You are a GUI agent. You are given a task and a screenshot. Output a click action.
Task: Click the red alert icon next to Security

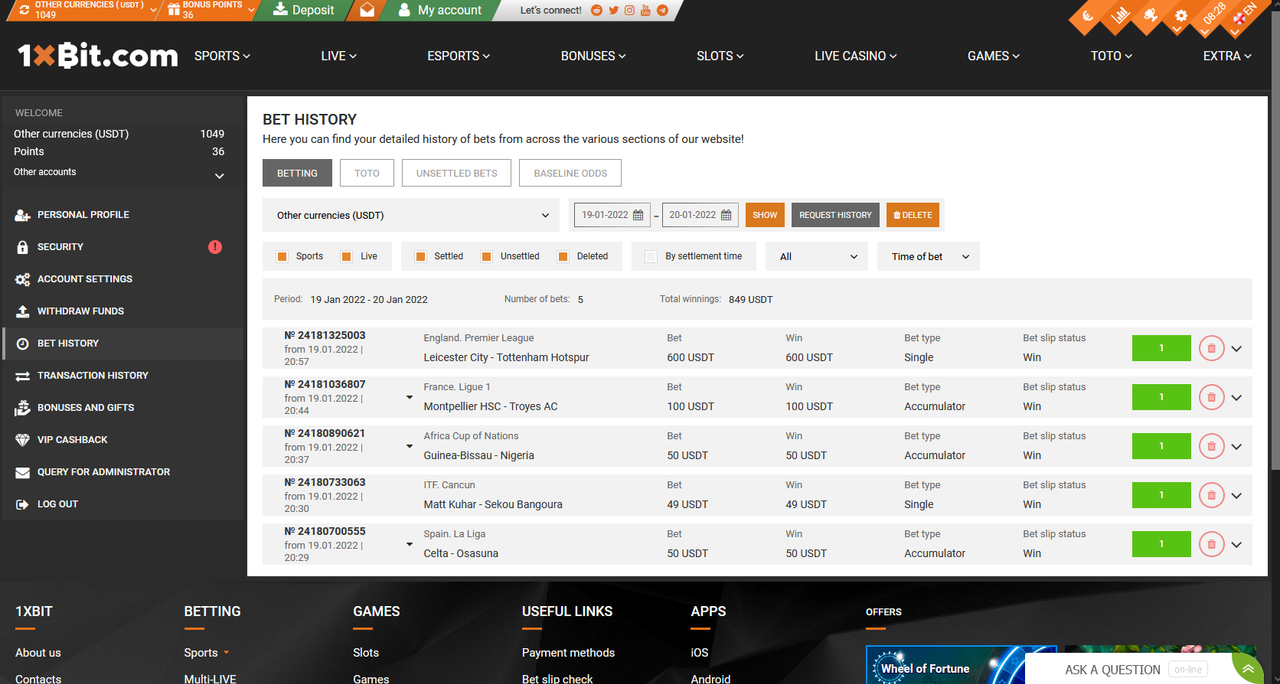[x=215, y=247]
